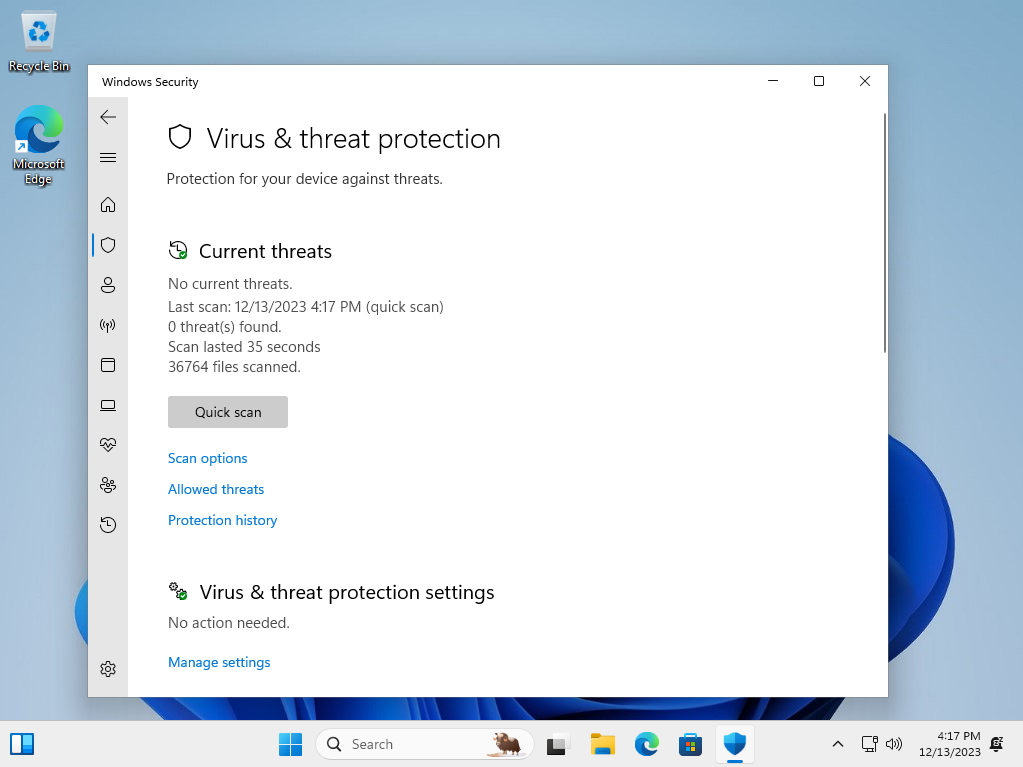Click the shield icon beside page title

(180, 138)
